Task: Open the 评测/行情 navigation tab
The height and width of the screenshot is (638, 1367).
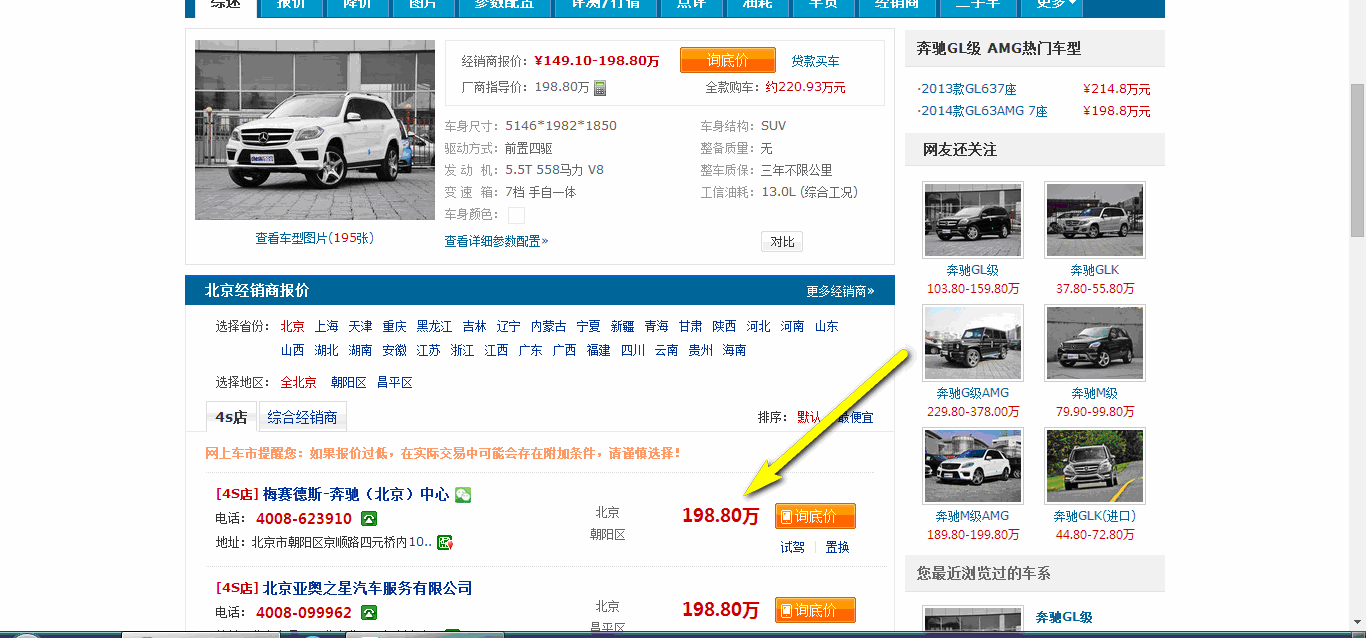Action: [606, 5]
